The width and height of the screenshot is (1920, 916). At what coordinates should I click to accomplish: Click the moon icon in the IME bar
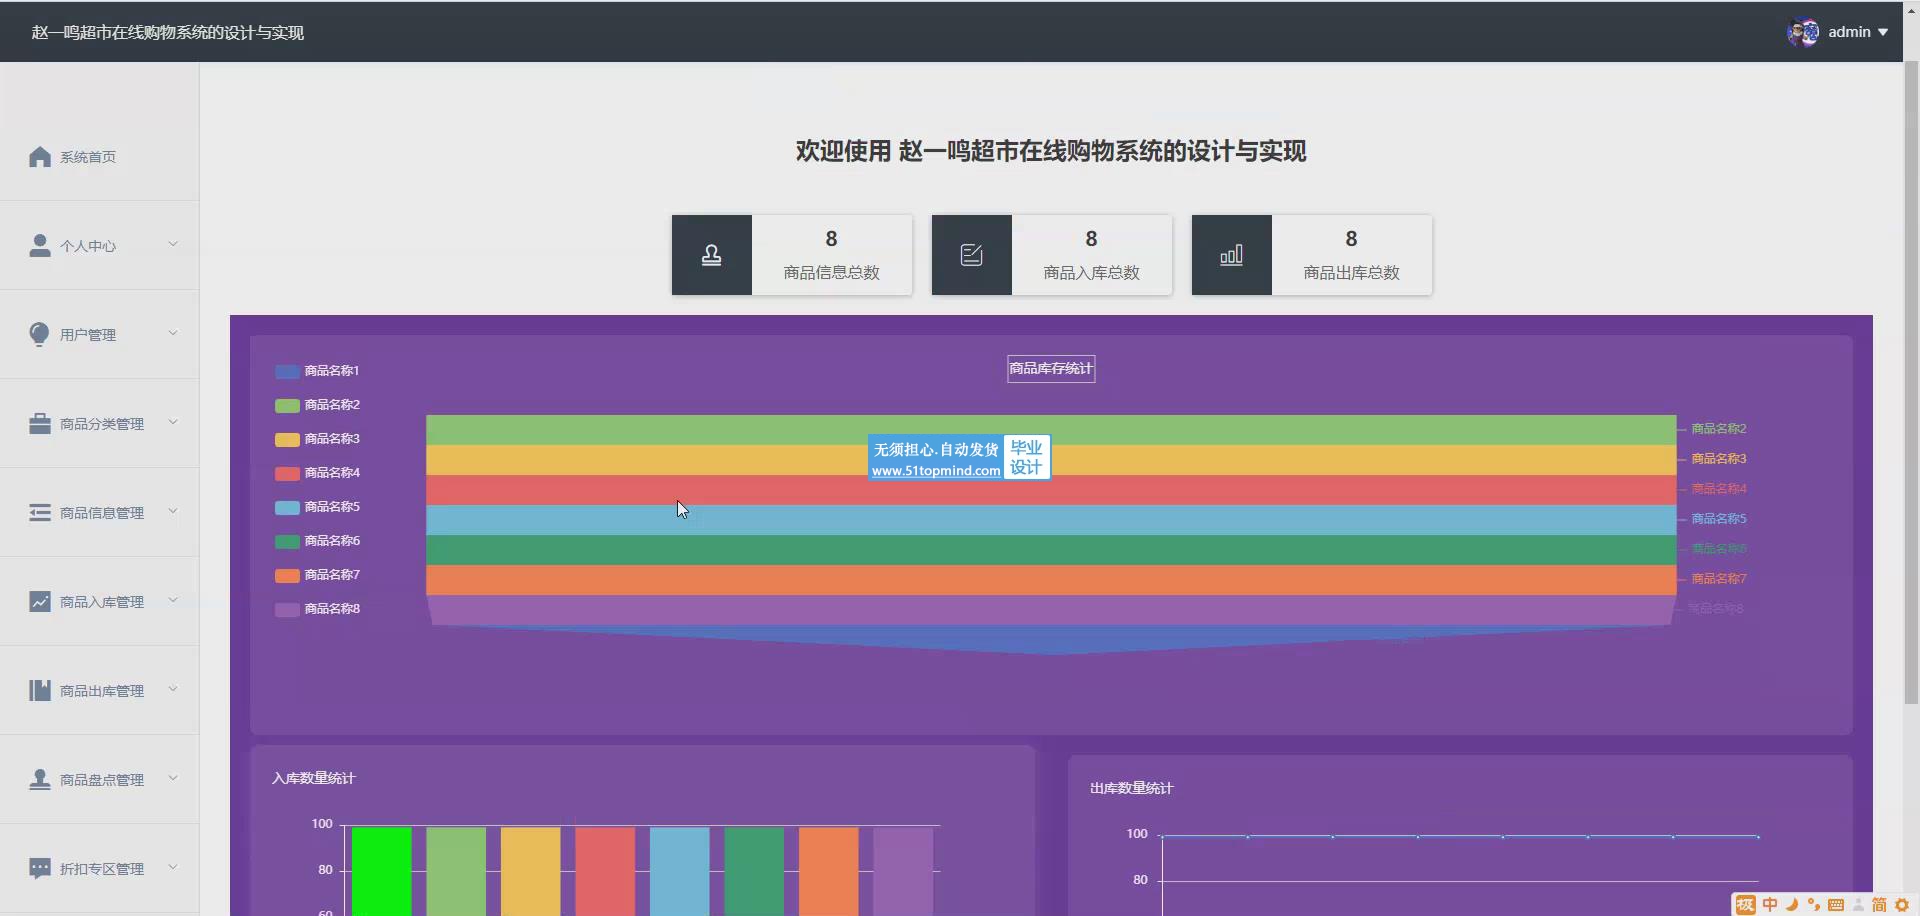point(1792,905)
